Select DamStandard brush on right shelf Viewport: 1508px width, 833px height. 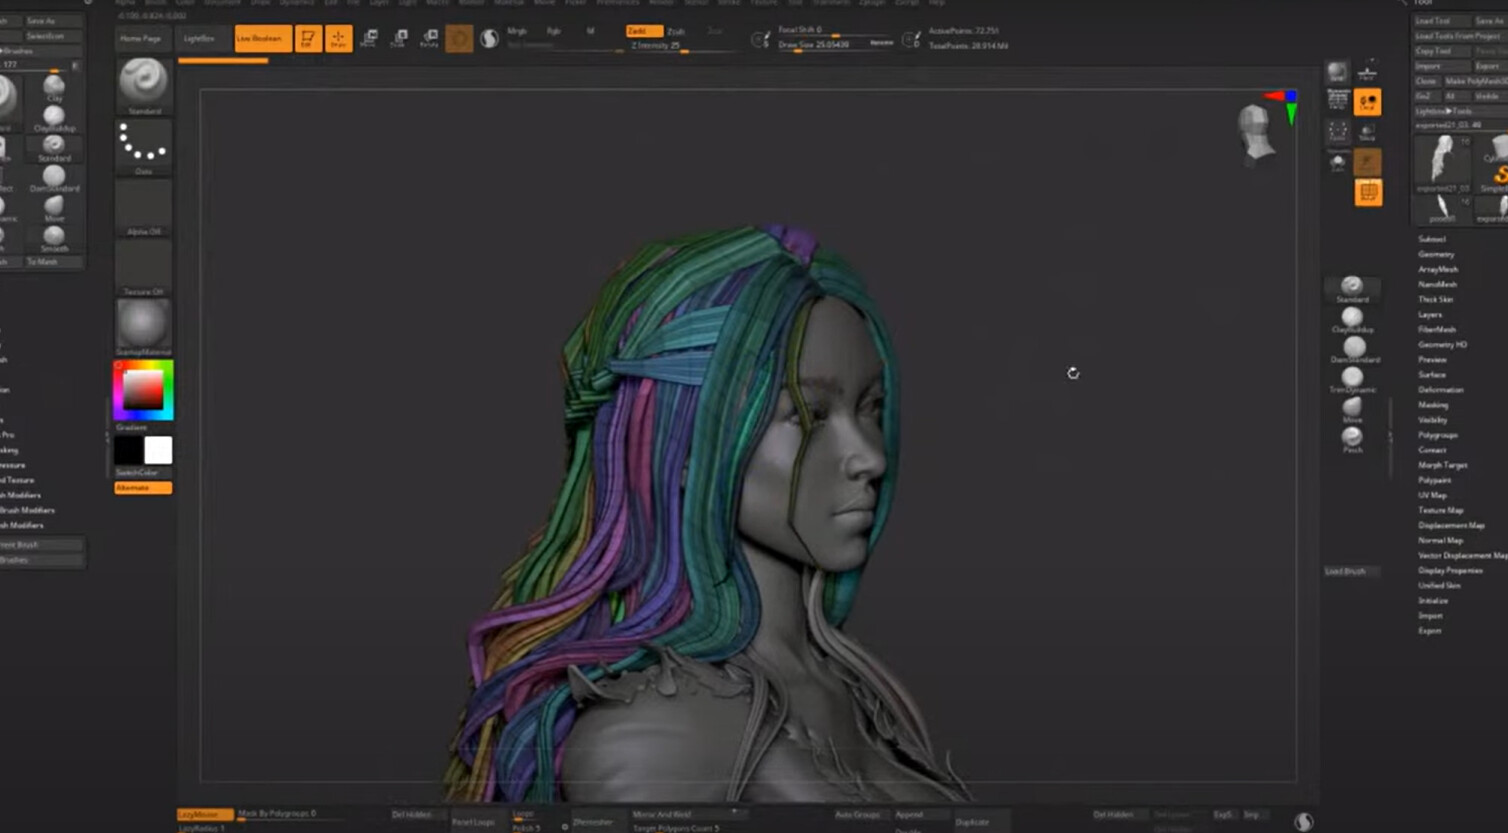coord(1354,350)
